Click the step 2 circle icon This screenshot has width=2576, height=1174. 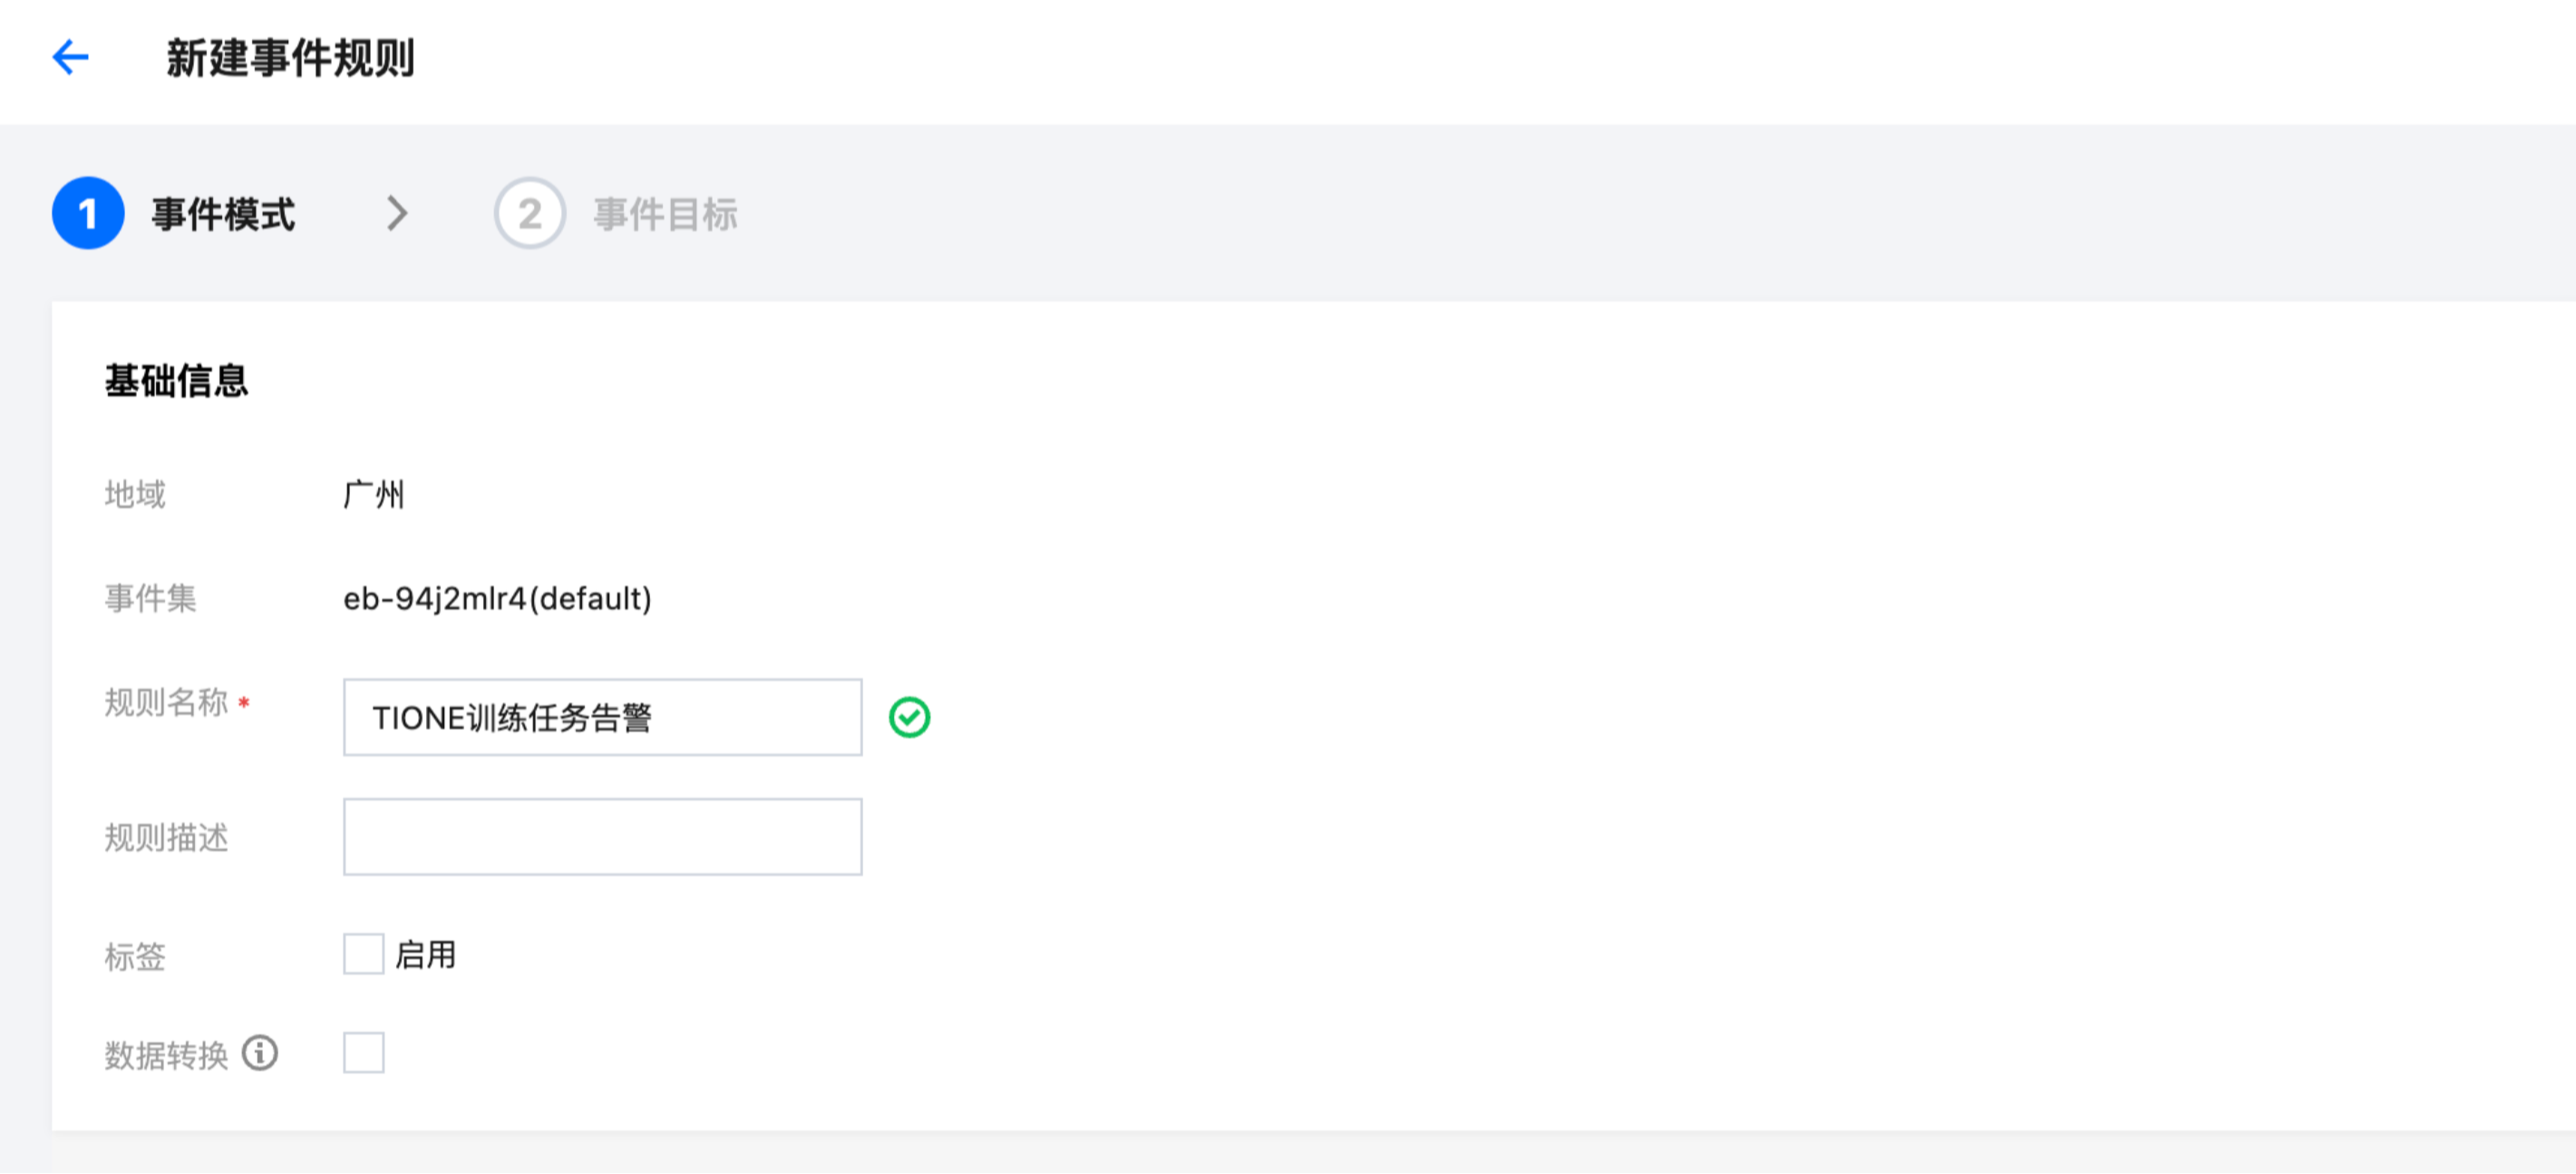coord(530,213)
